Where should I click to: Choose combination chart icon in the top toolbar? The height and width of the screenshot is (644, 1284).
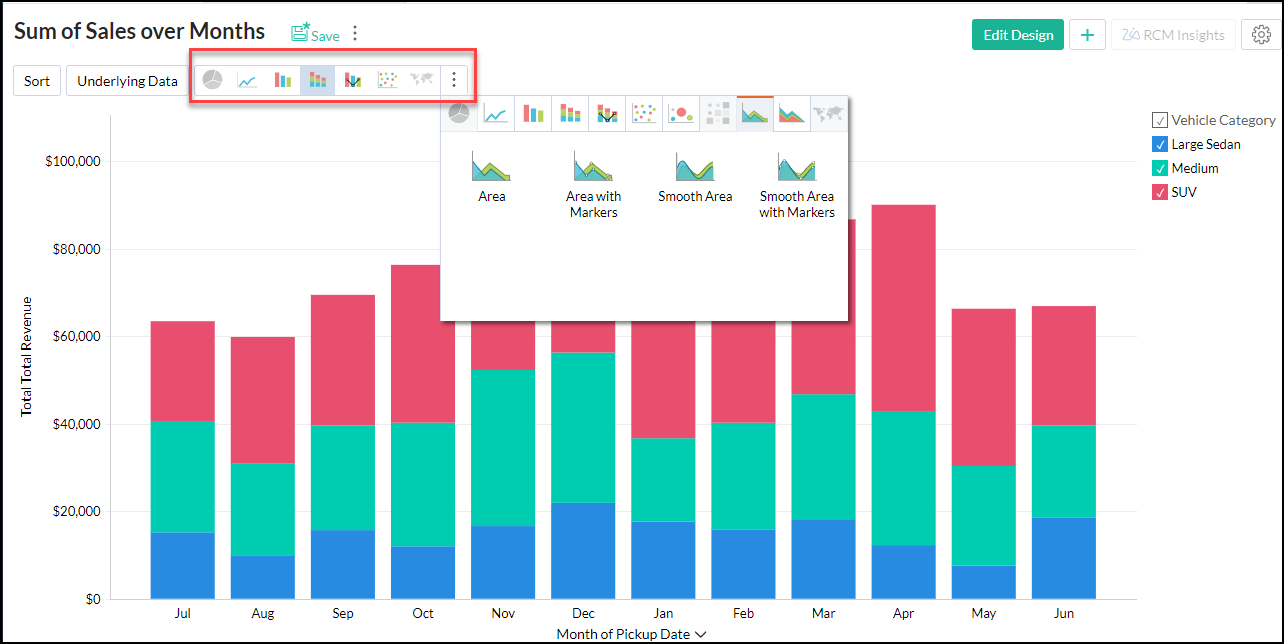(x=352, y=81)
